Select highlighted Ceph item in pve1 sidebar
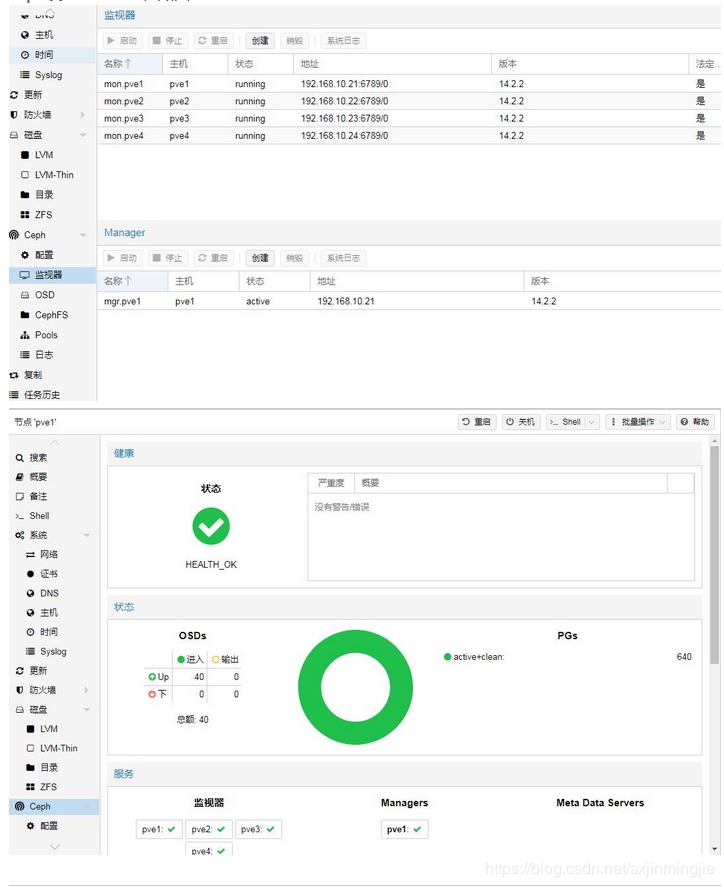The height and width of the screenshot is (887, 724). click(54, 806)
